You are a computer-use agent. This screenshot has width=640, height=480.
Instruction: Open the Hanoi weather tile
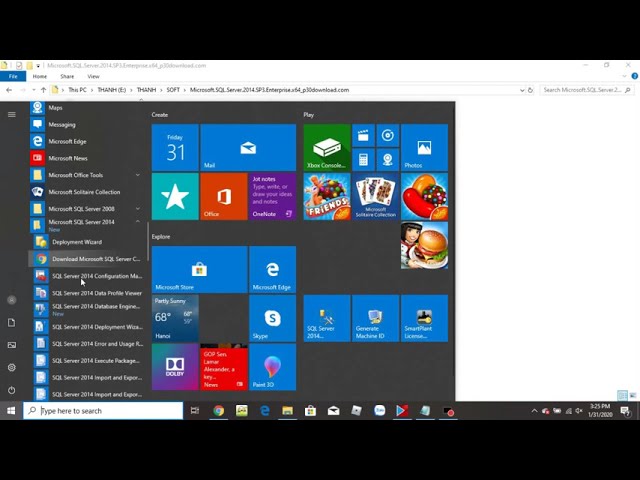pyautogui.click(x=175, y=318)
